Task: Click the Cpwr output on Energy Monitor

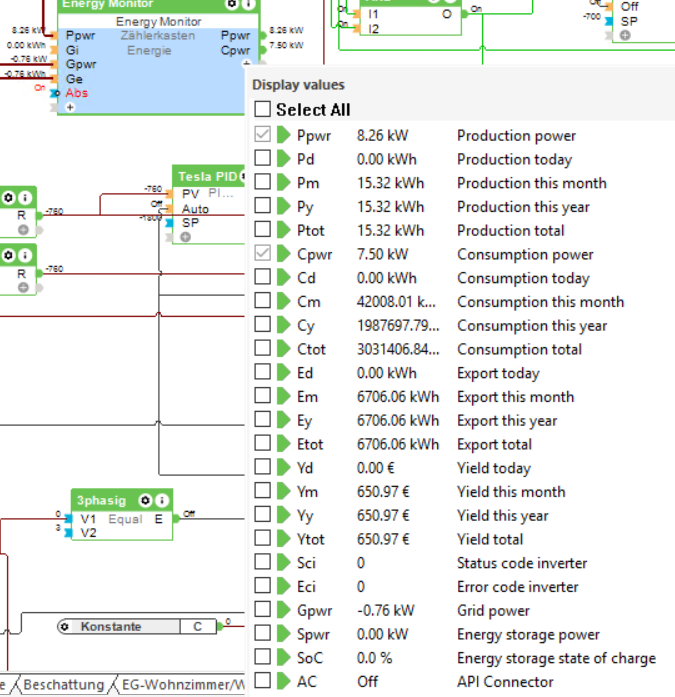Action: (x=235, y=50)
